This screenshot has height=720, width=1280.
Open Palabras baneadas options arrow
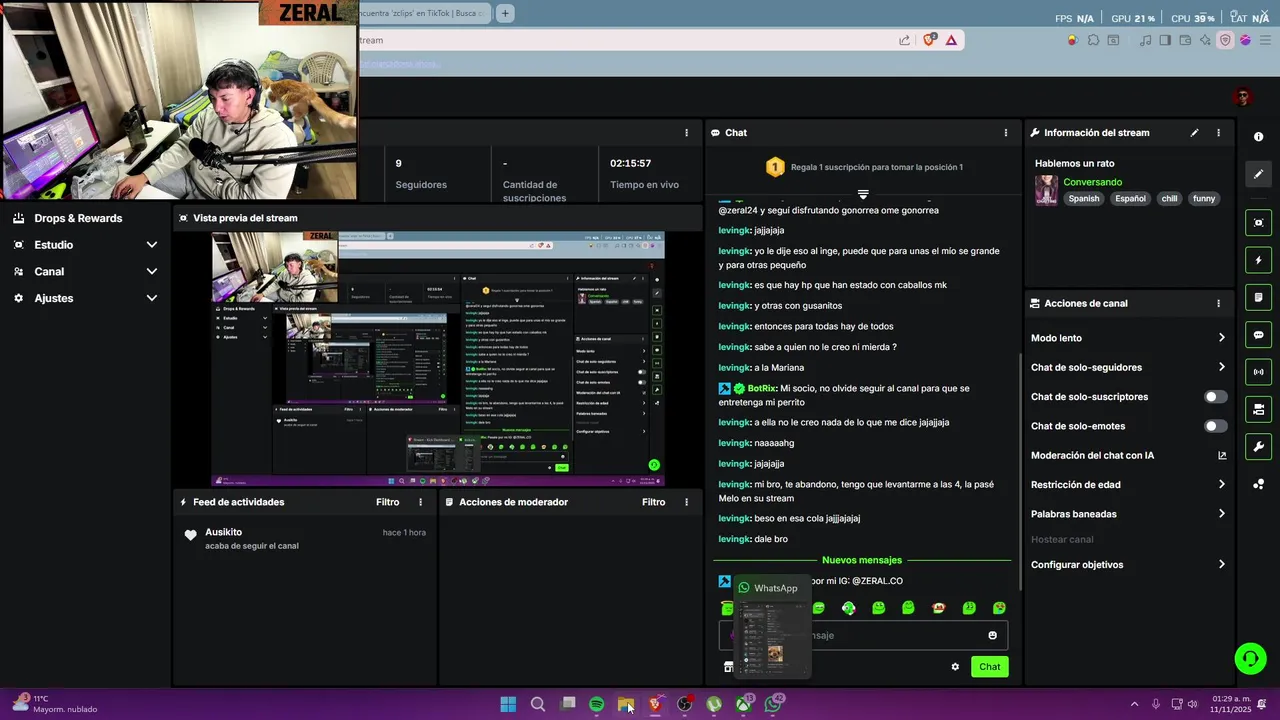pyautogui.click(x=1221, y=514)
